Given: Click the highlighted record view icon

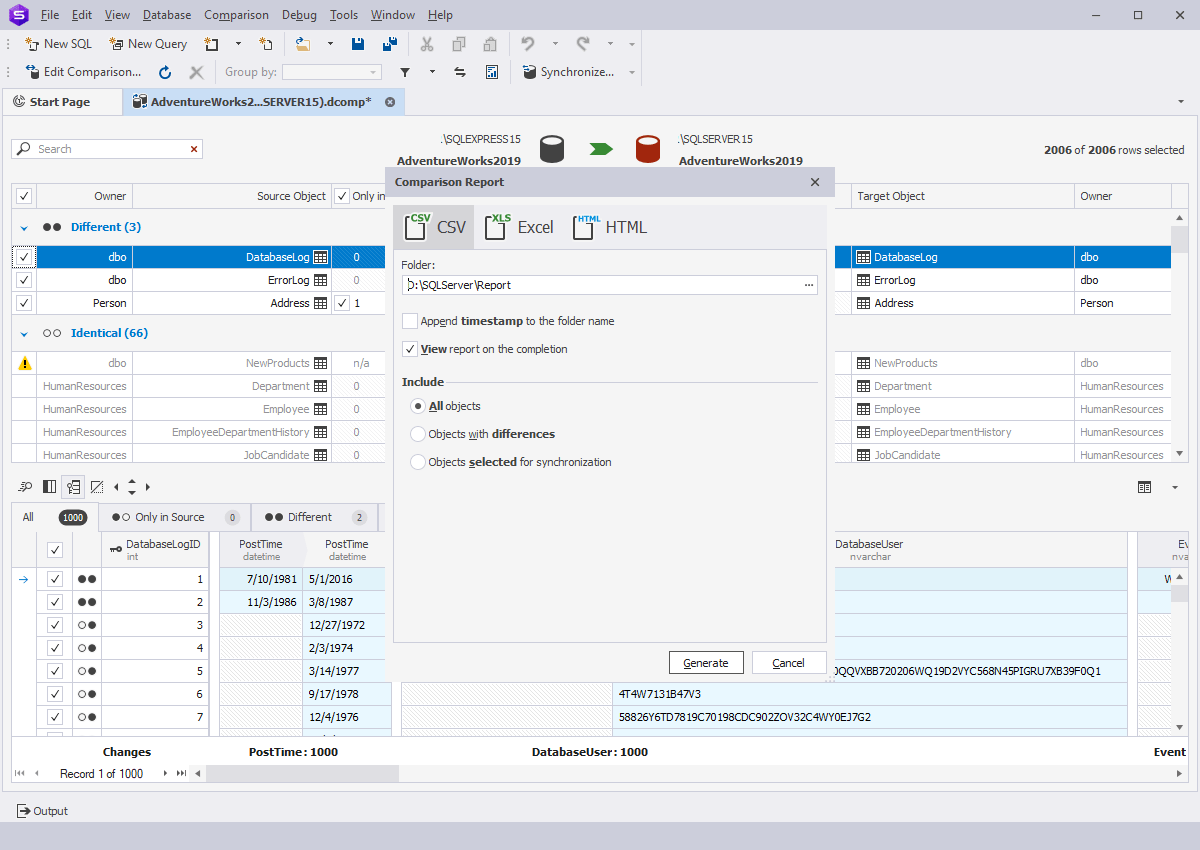Looking at the screenshot, I should point(73,487).
